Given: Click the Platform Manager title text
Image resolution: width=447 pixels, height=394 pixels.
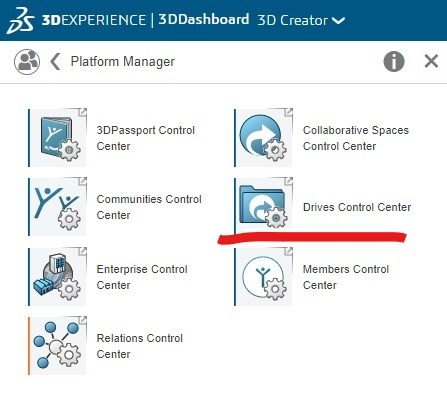Looking at the screenshot, I should pyautogui.click(x=123, y=62).
